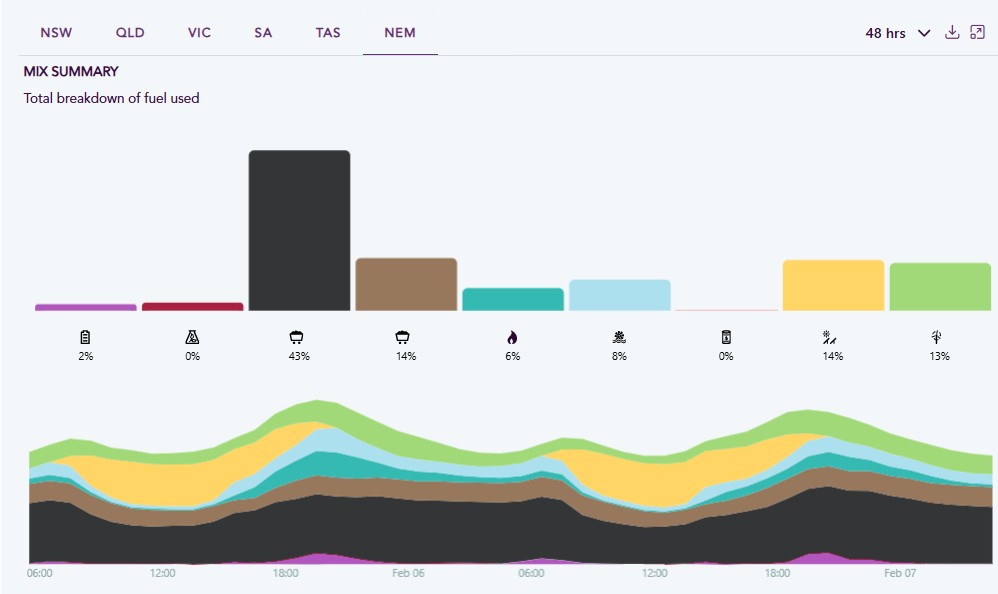Select the SA tab
This screenshot has width=998, height=594.
coord(263,32)
